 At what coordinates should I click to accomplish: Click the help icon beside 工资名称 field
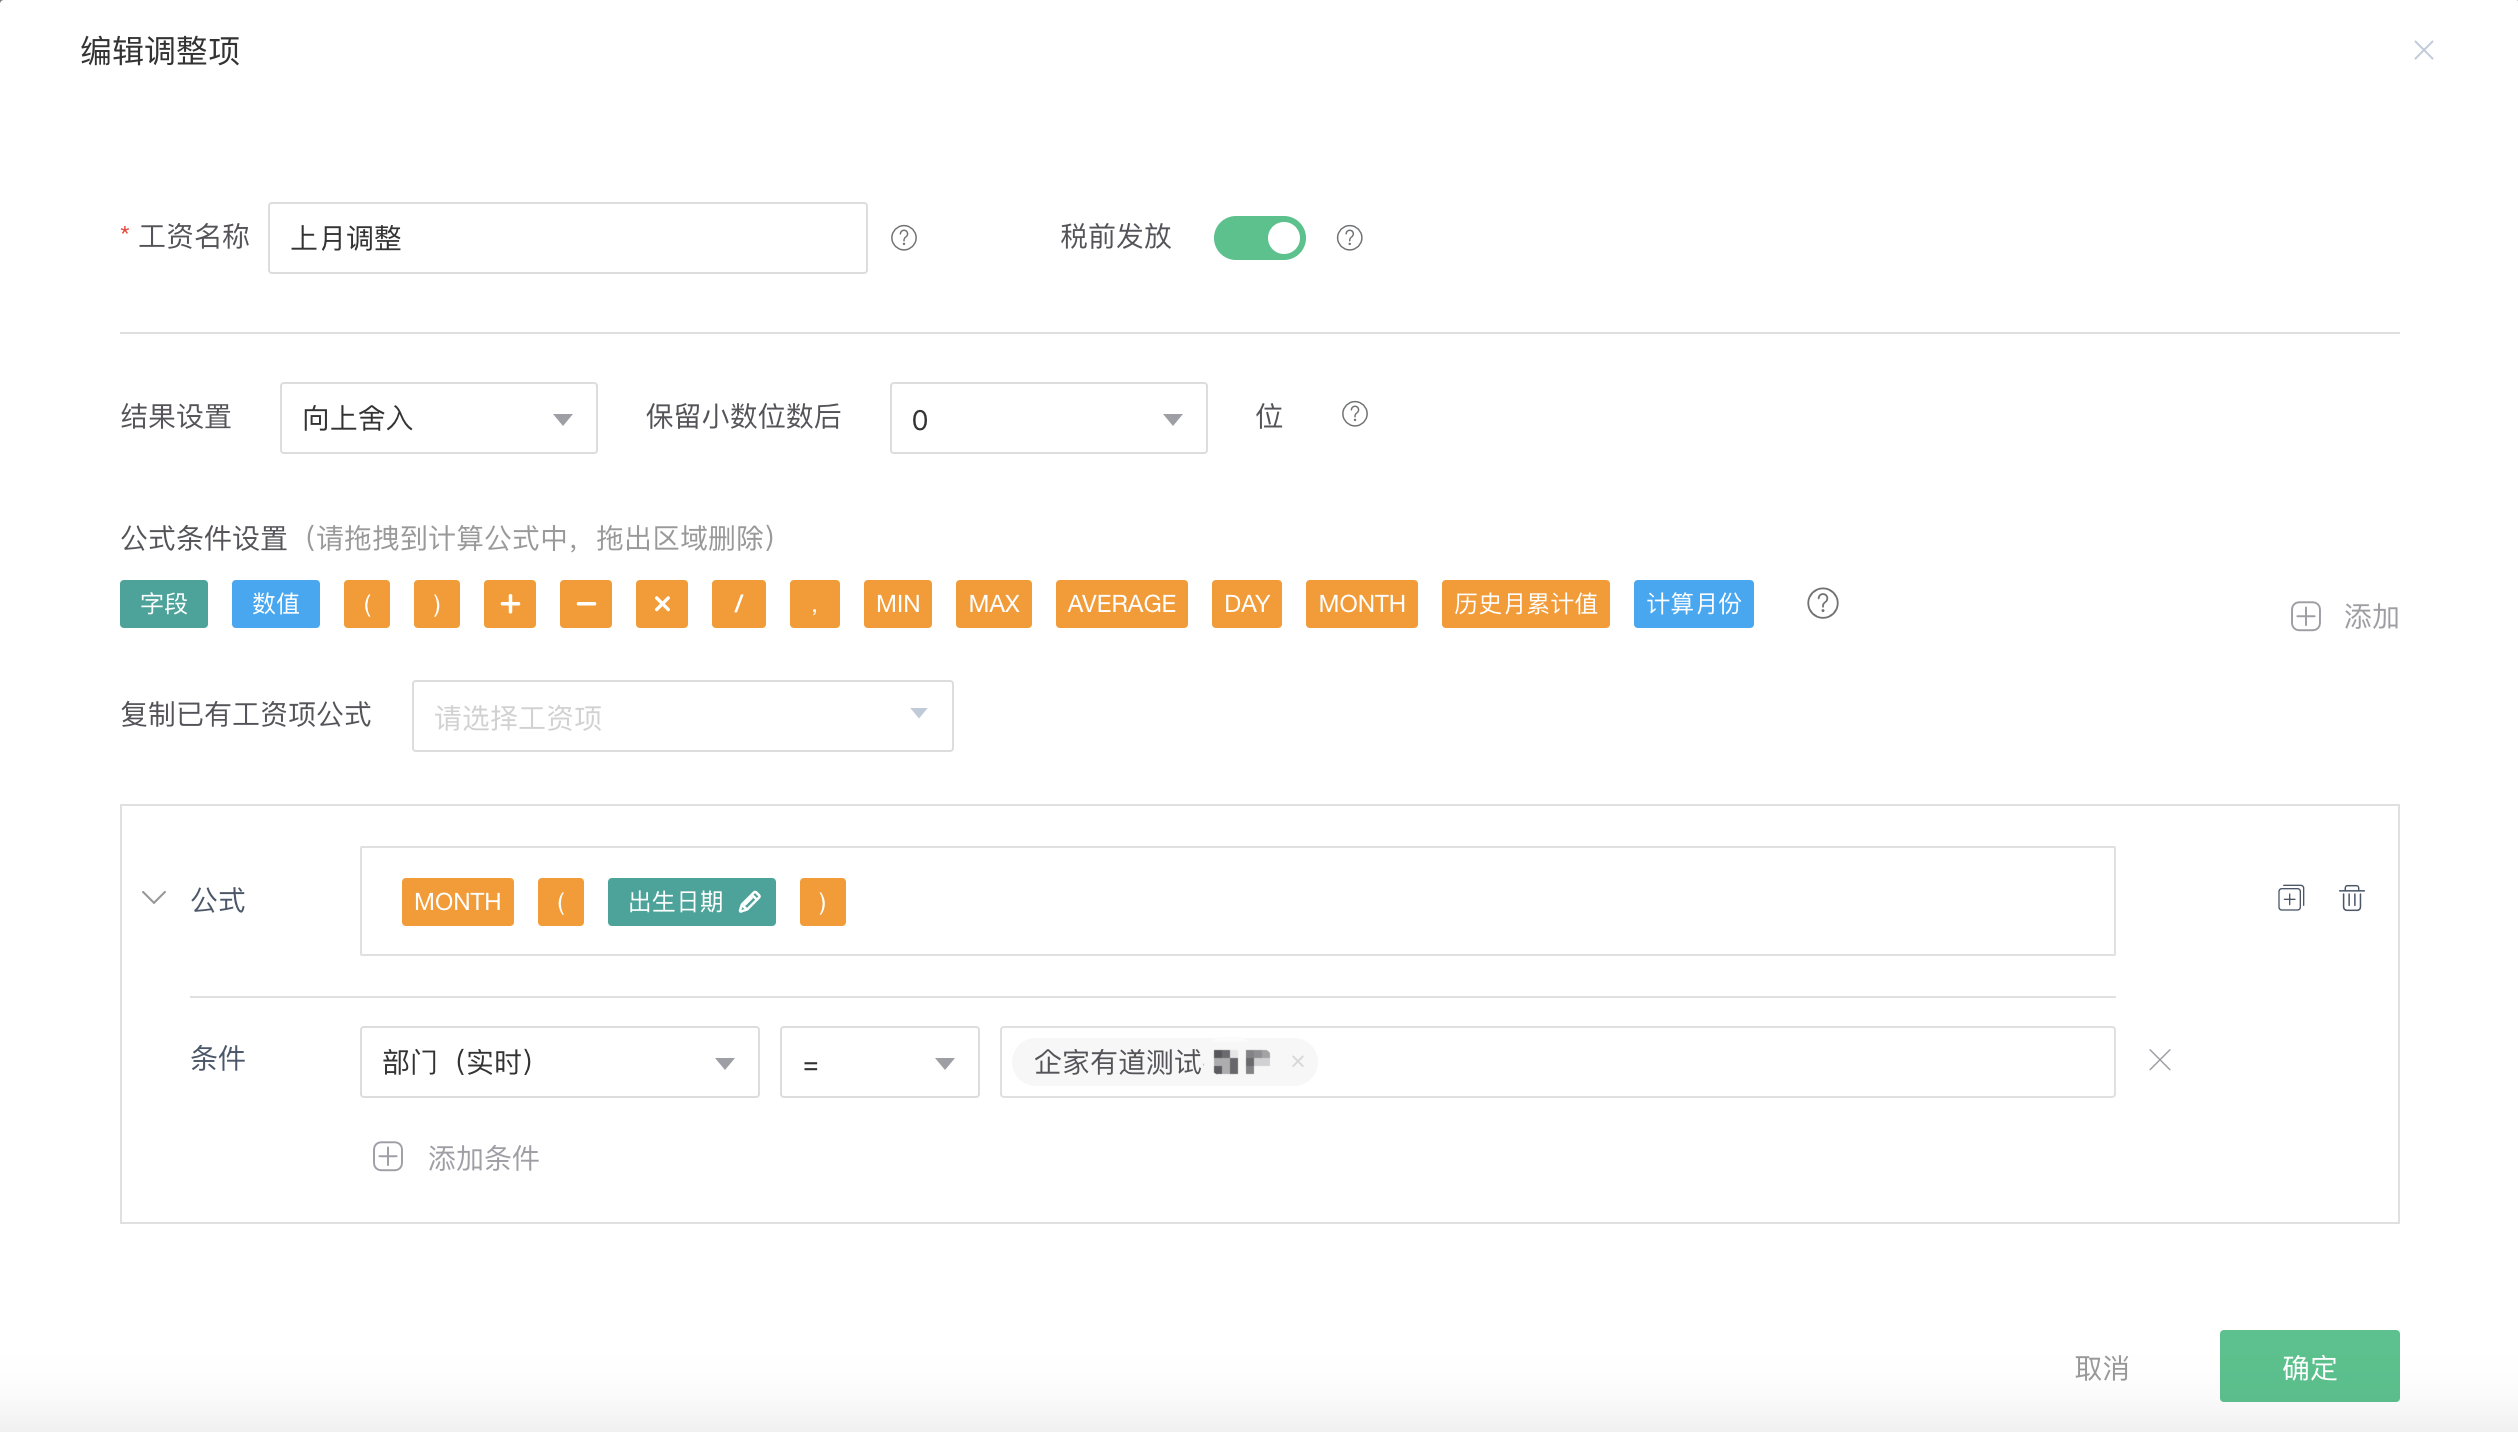[904, 238]
